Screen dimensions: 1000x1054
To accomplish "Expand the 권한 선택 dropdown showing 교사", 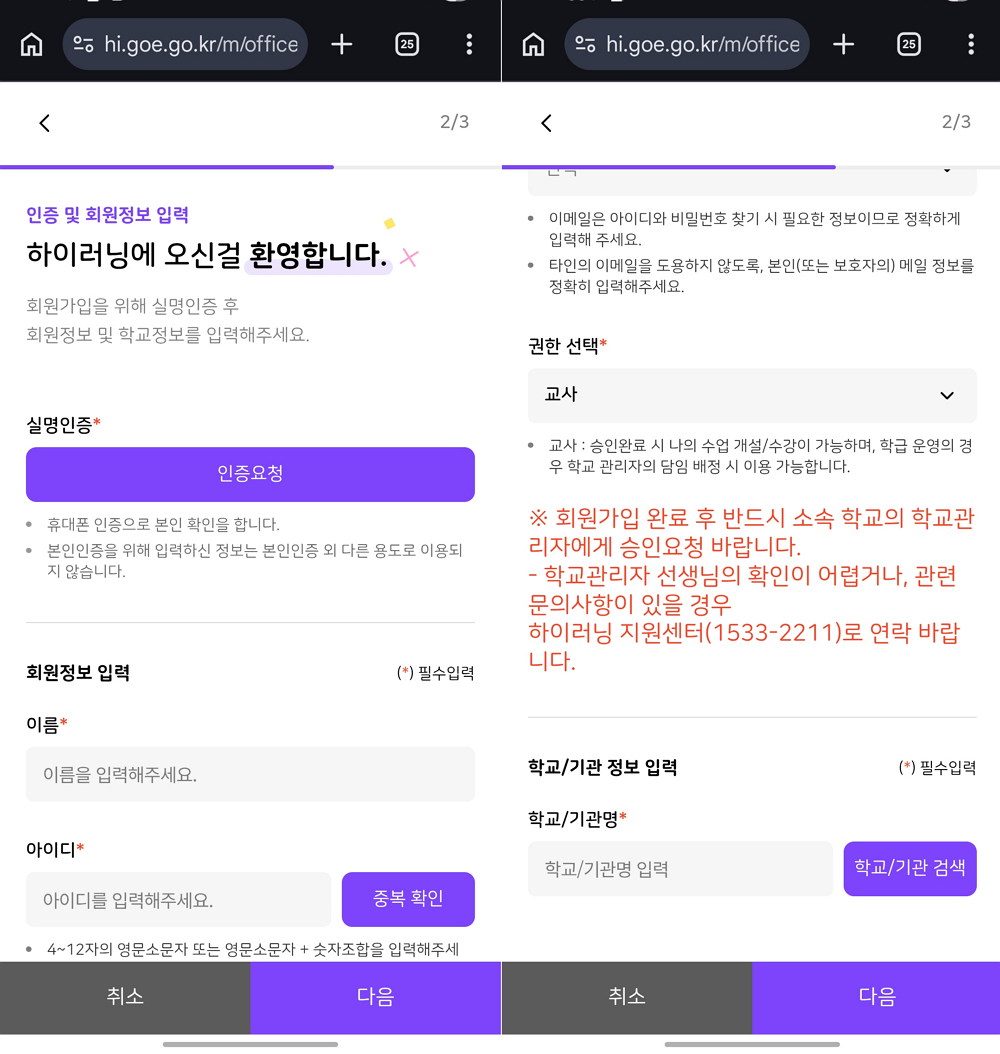I will pyautogui.click(x=751, y=395).
